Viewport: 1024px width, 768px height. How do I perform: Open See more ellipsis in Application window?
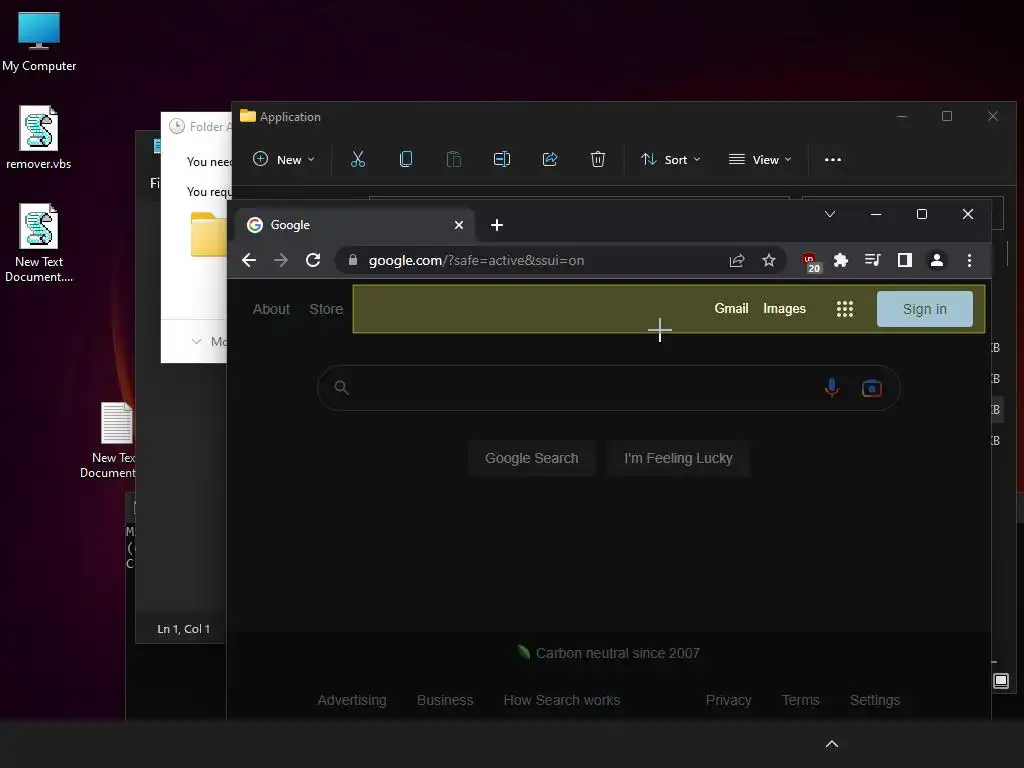pyautogui.click(x=833, y=159)
